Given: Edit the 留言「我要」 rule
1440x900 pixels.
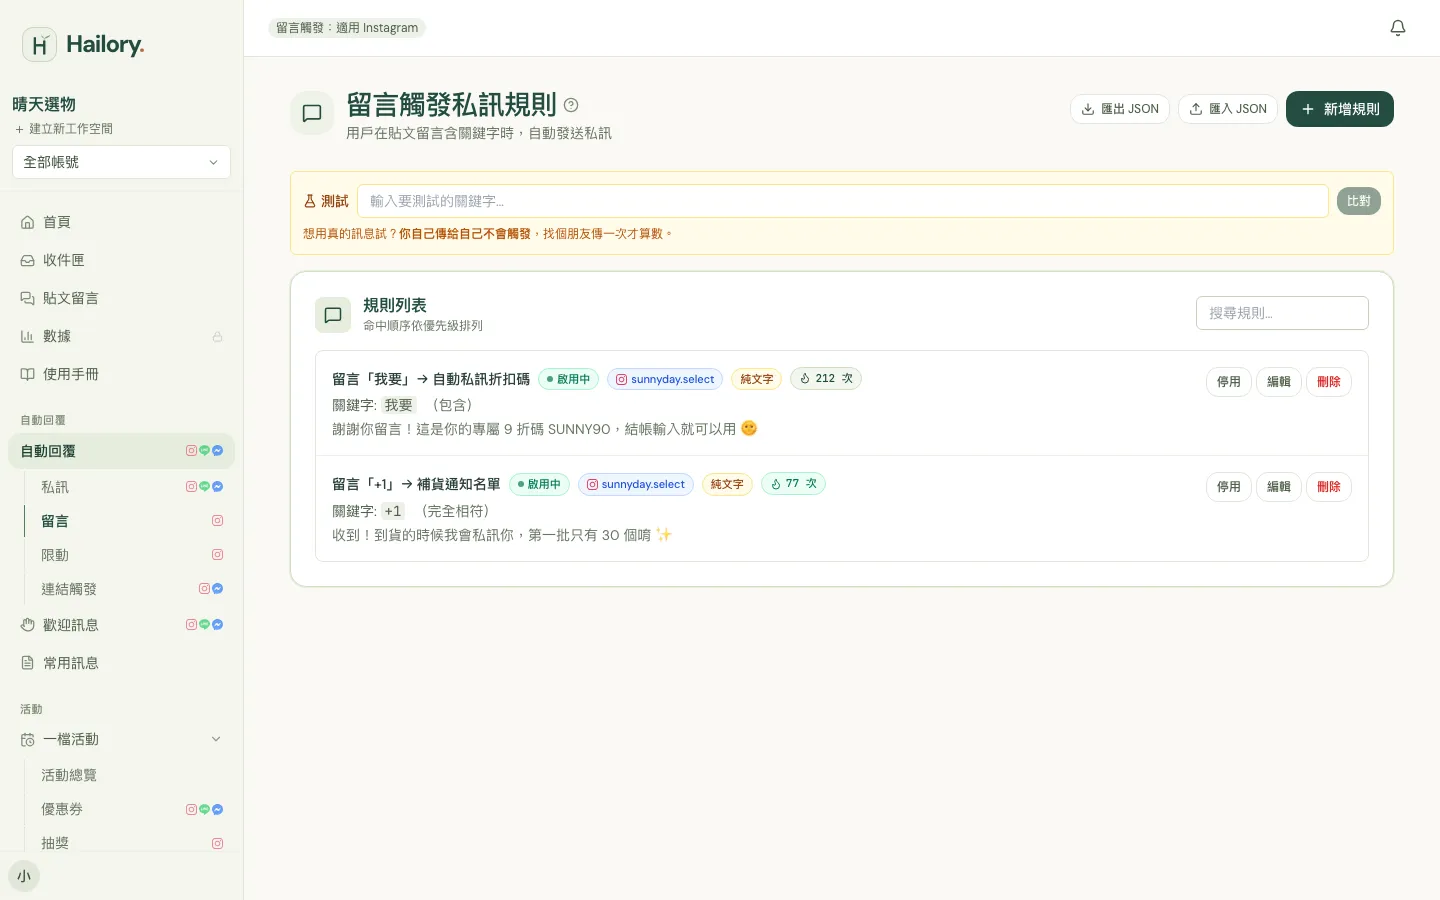Looking at the screenshot, I should [x=1279, y=382].
